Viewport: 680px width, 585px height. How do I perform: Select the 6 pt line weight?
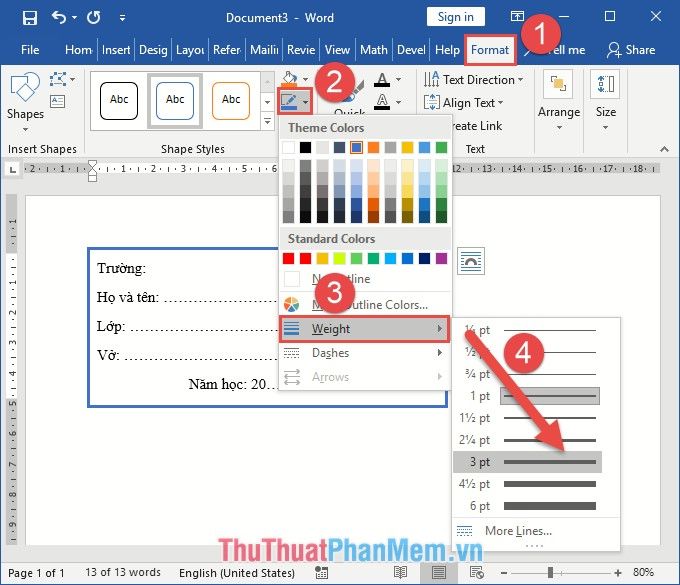tap(528, 506)
